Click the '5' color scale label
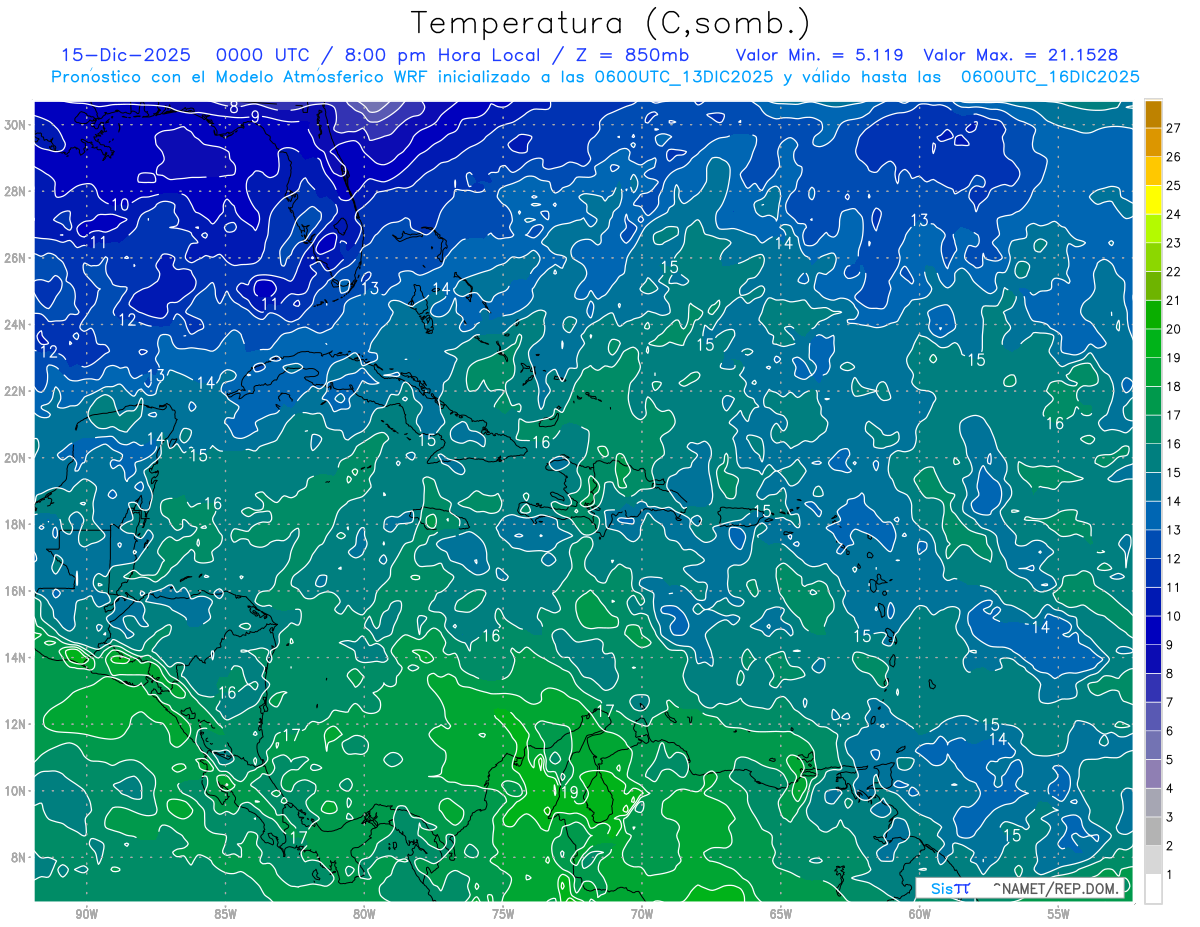Image resolution: width=1200 pixels, height=927 pixels. (1170, 760)
